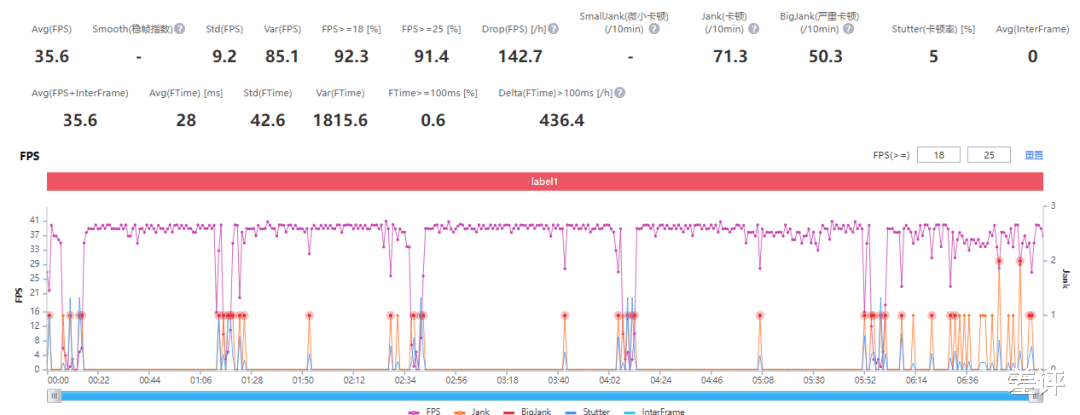Click FPS threshold field showing 25
The image size is (1080, 415).
(989, 155)
